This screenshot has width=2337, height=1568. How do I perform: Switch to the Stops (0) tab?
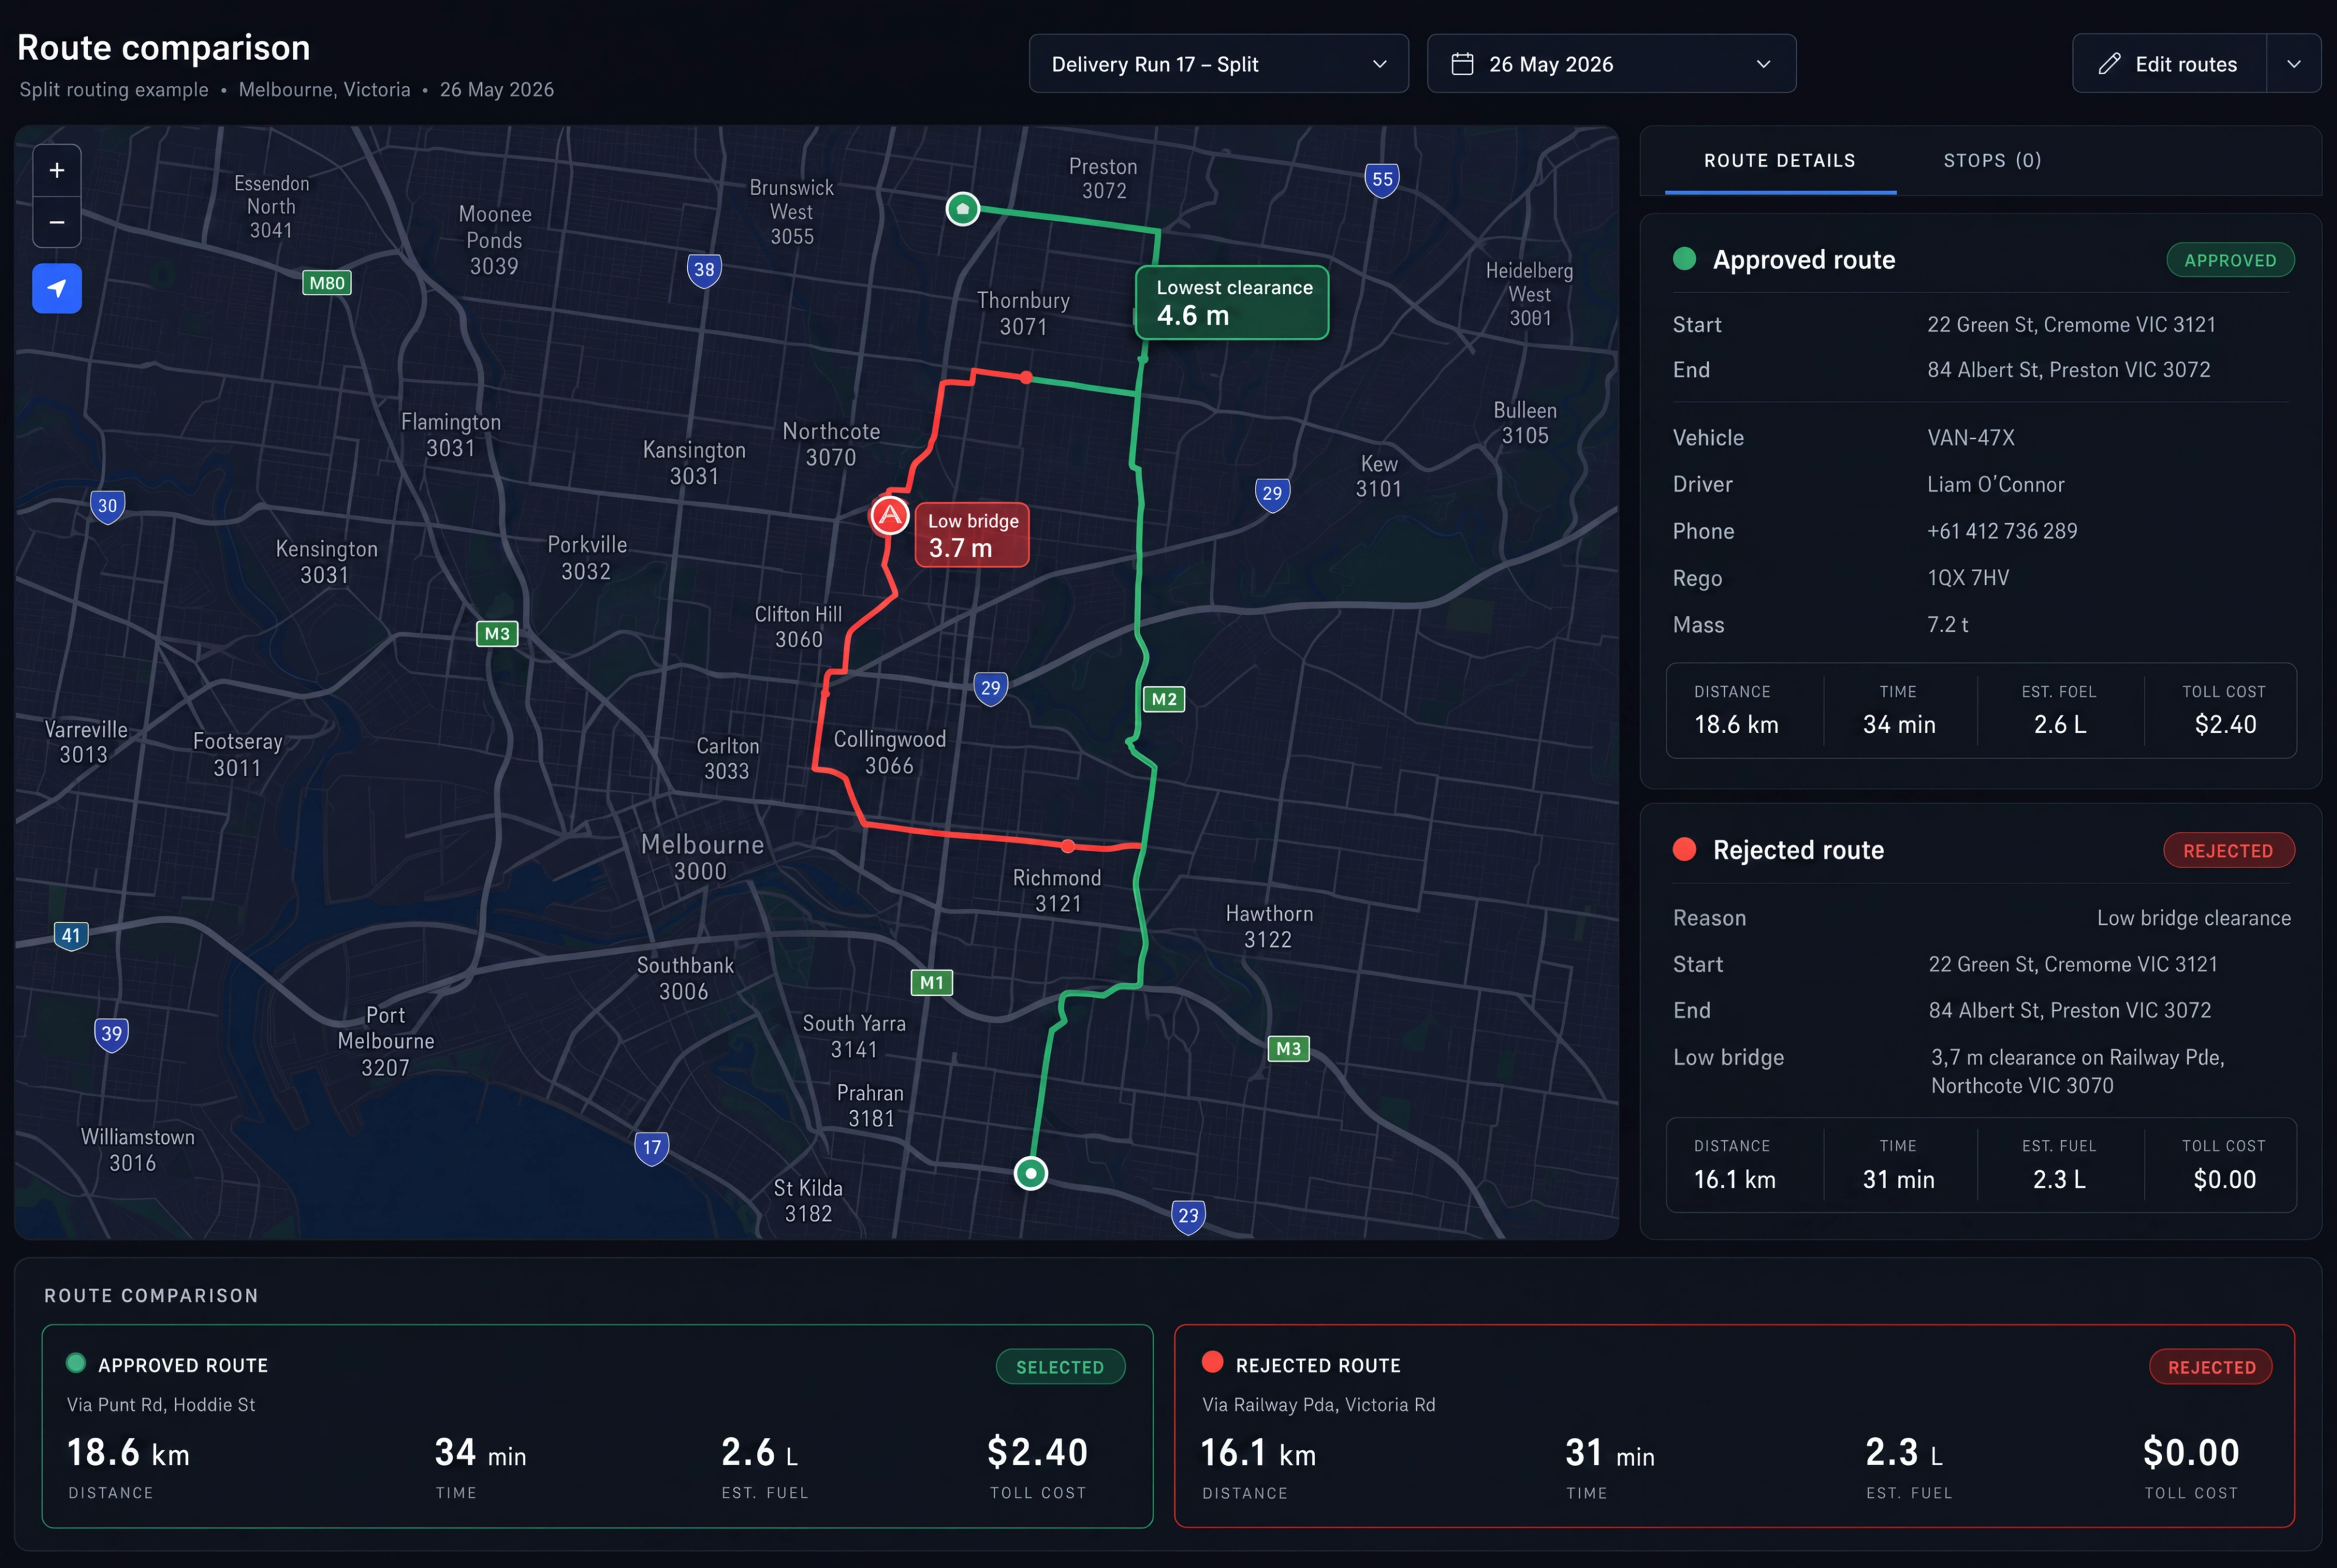[1992, 161]
